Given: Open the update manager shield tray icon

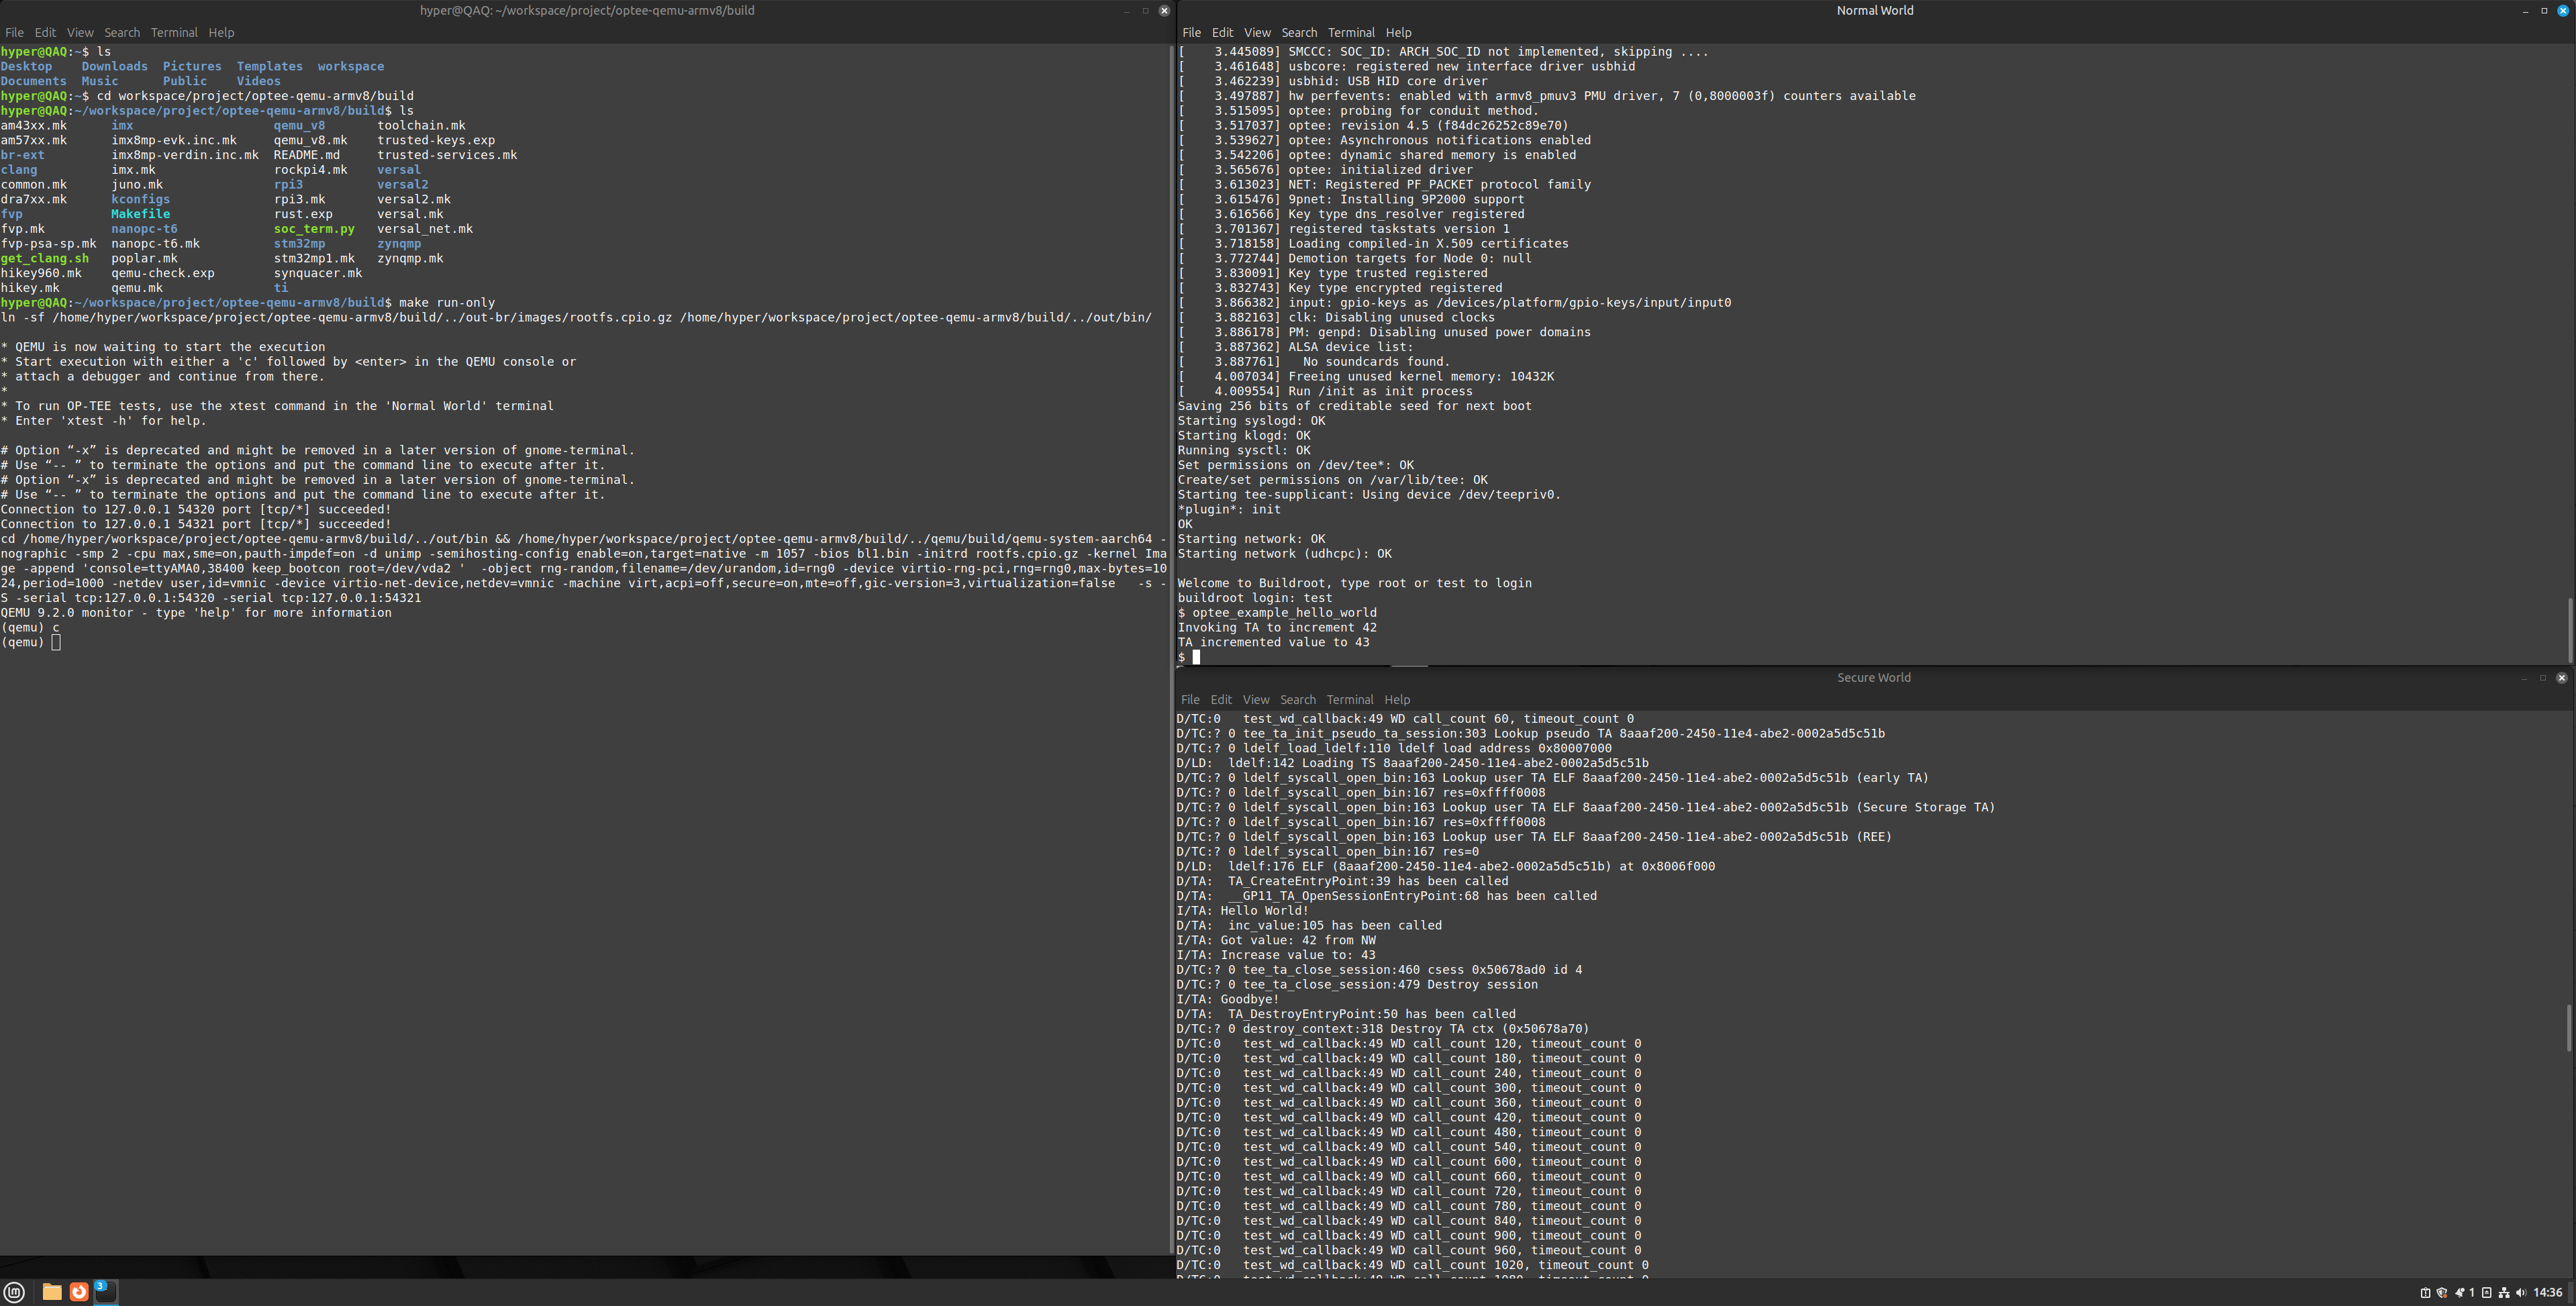Looking at the screenshot, I should [2442, 1293].
